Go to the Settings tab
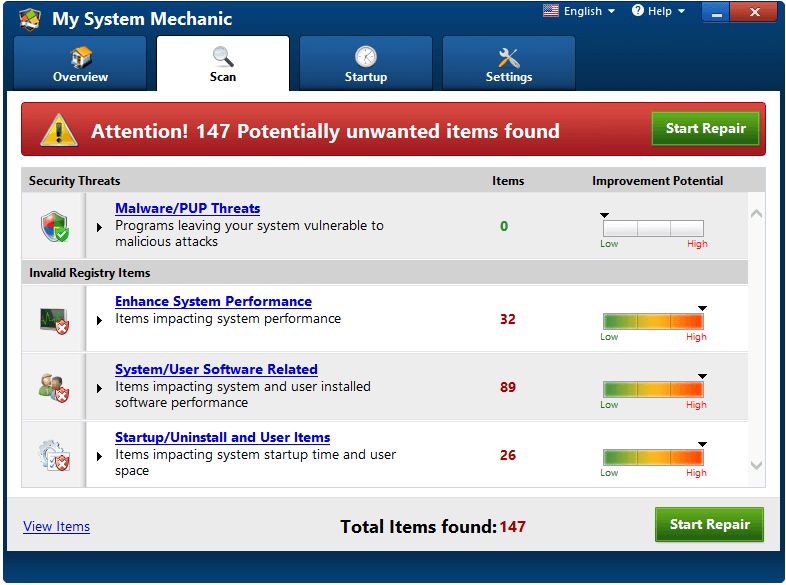This screenshot has width=786, height=585. (508, 64)
